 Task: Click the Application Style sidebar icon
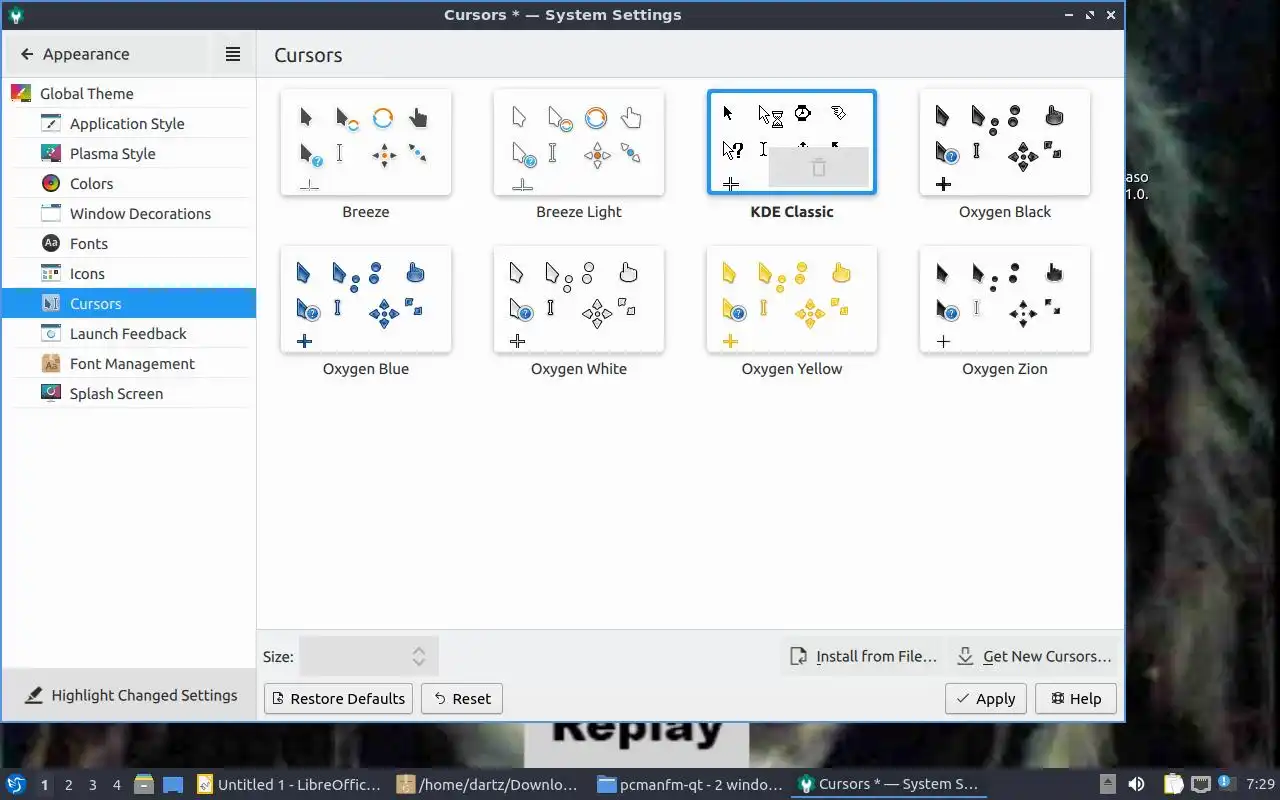click(51, 123)
